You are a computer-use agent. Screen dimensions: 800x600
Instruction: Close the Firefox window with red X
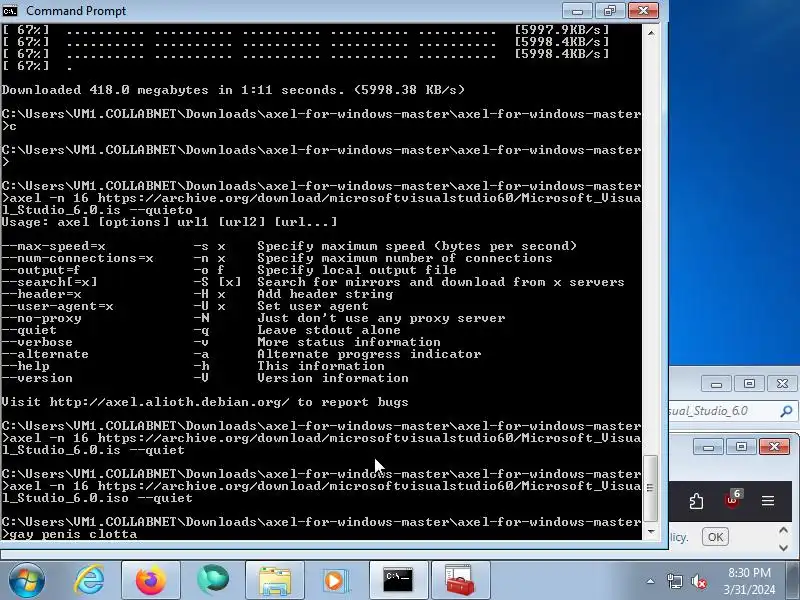tap(774, 447)
